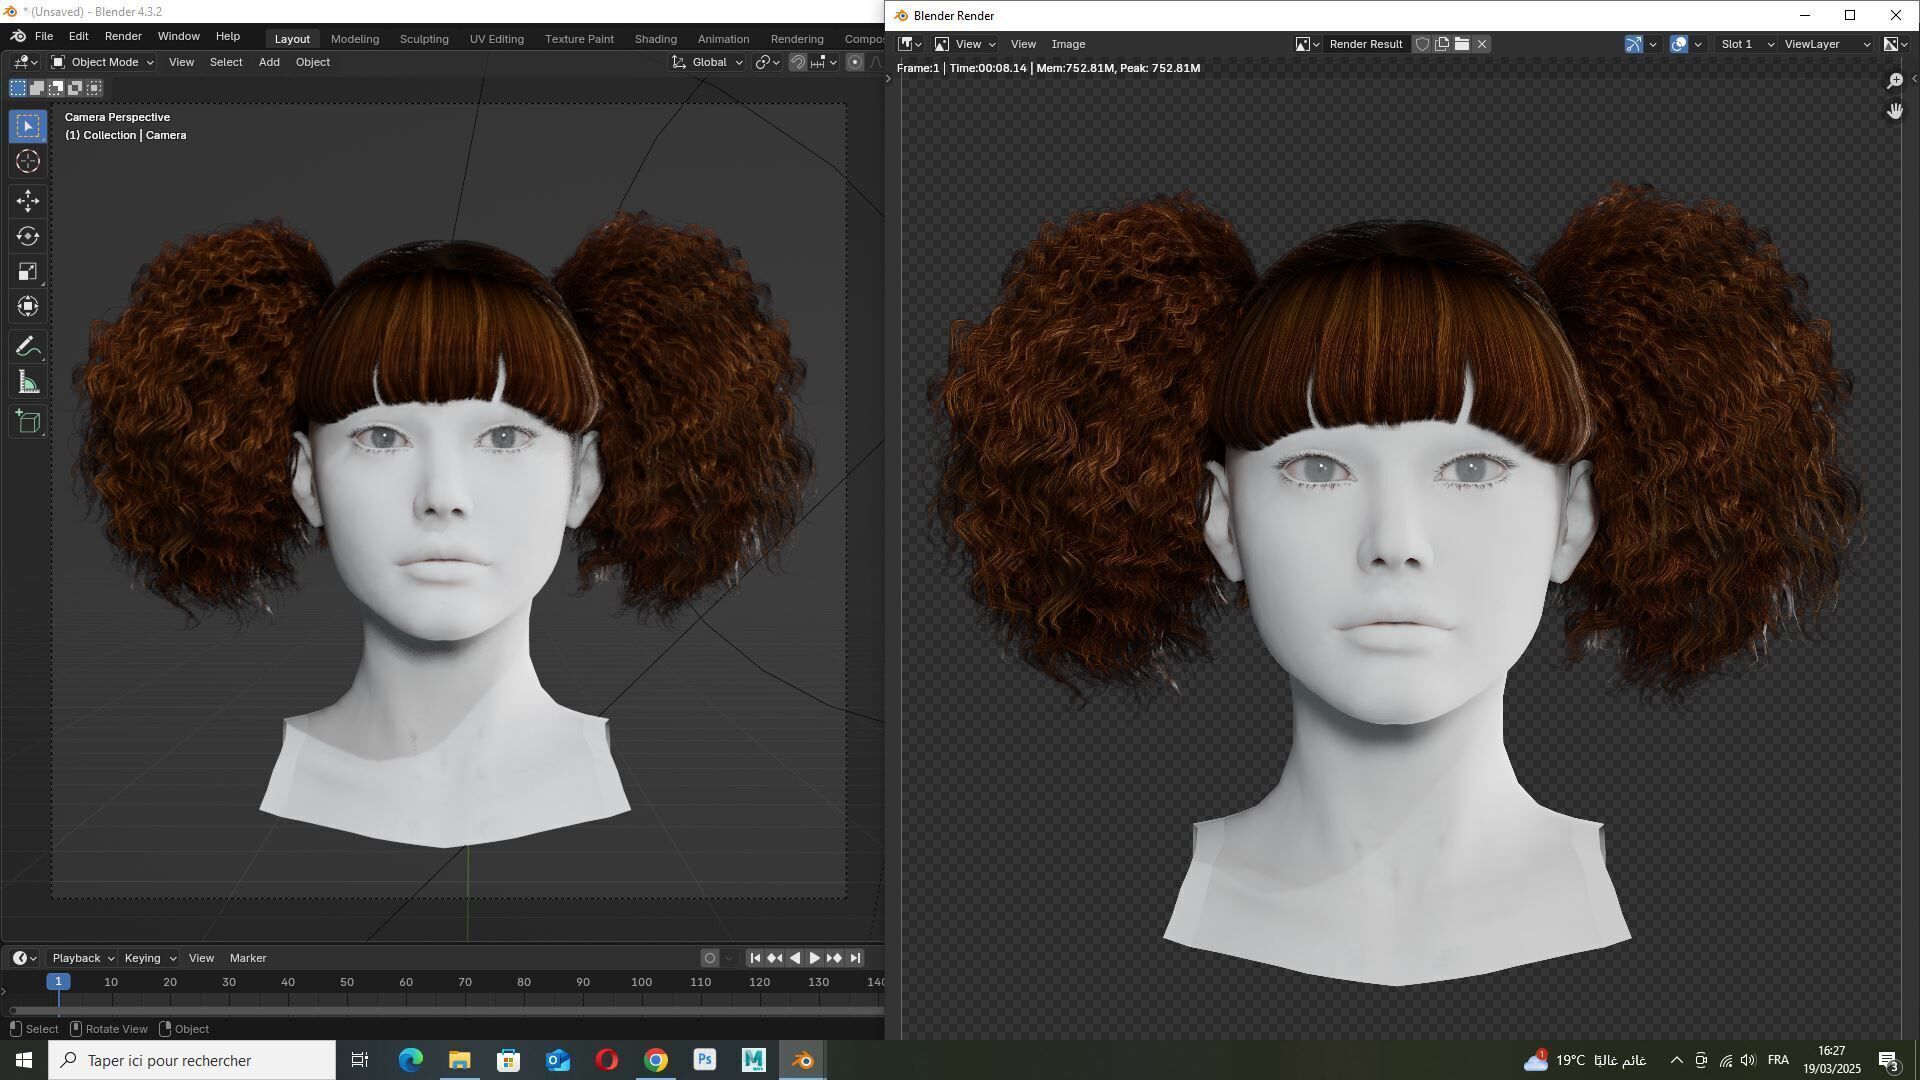This screenshot has width=1920, height=1080.
Task: Select the Select Box tool in the toolbar
Action: tap(28, 126)
